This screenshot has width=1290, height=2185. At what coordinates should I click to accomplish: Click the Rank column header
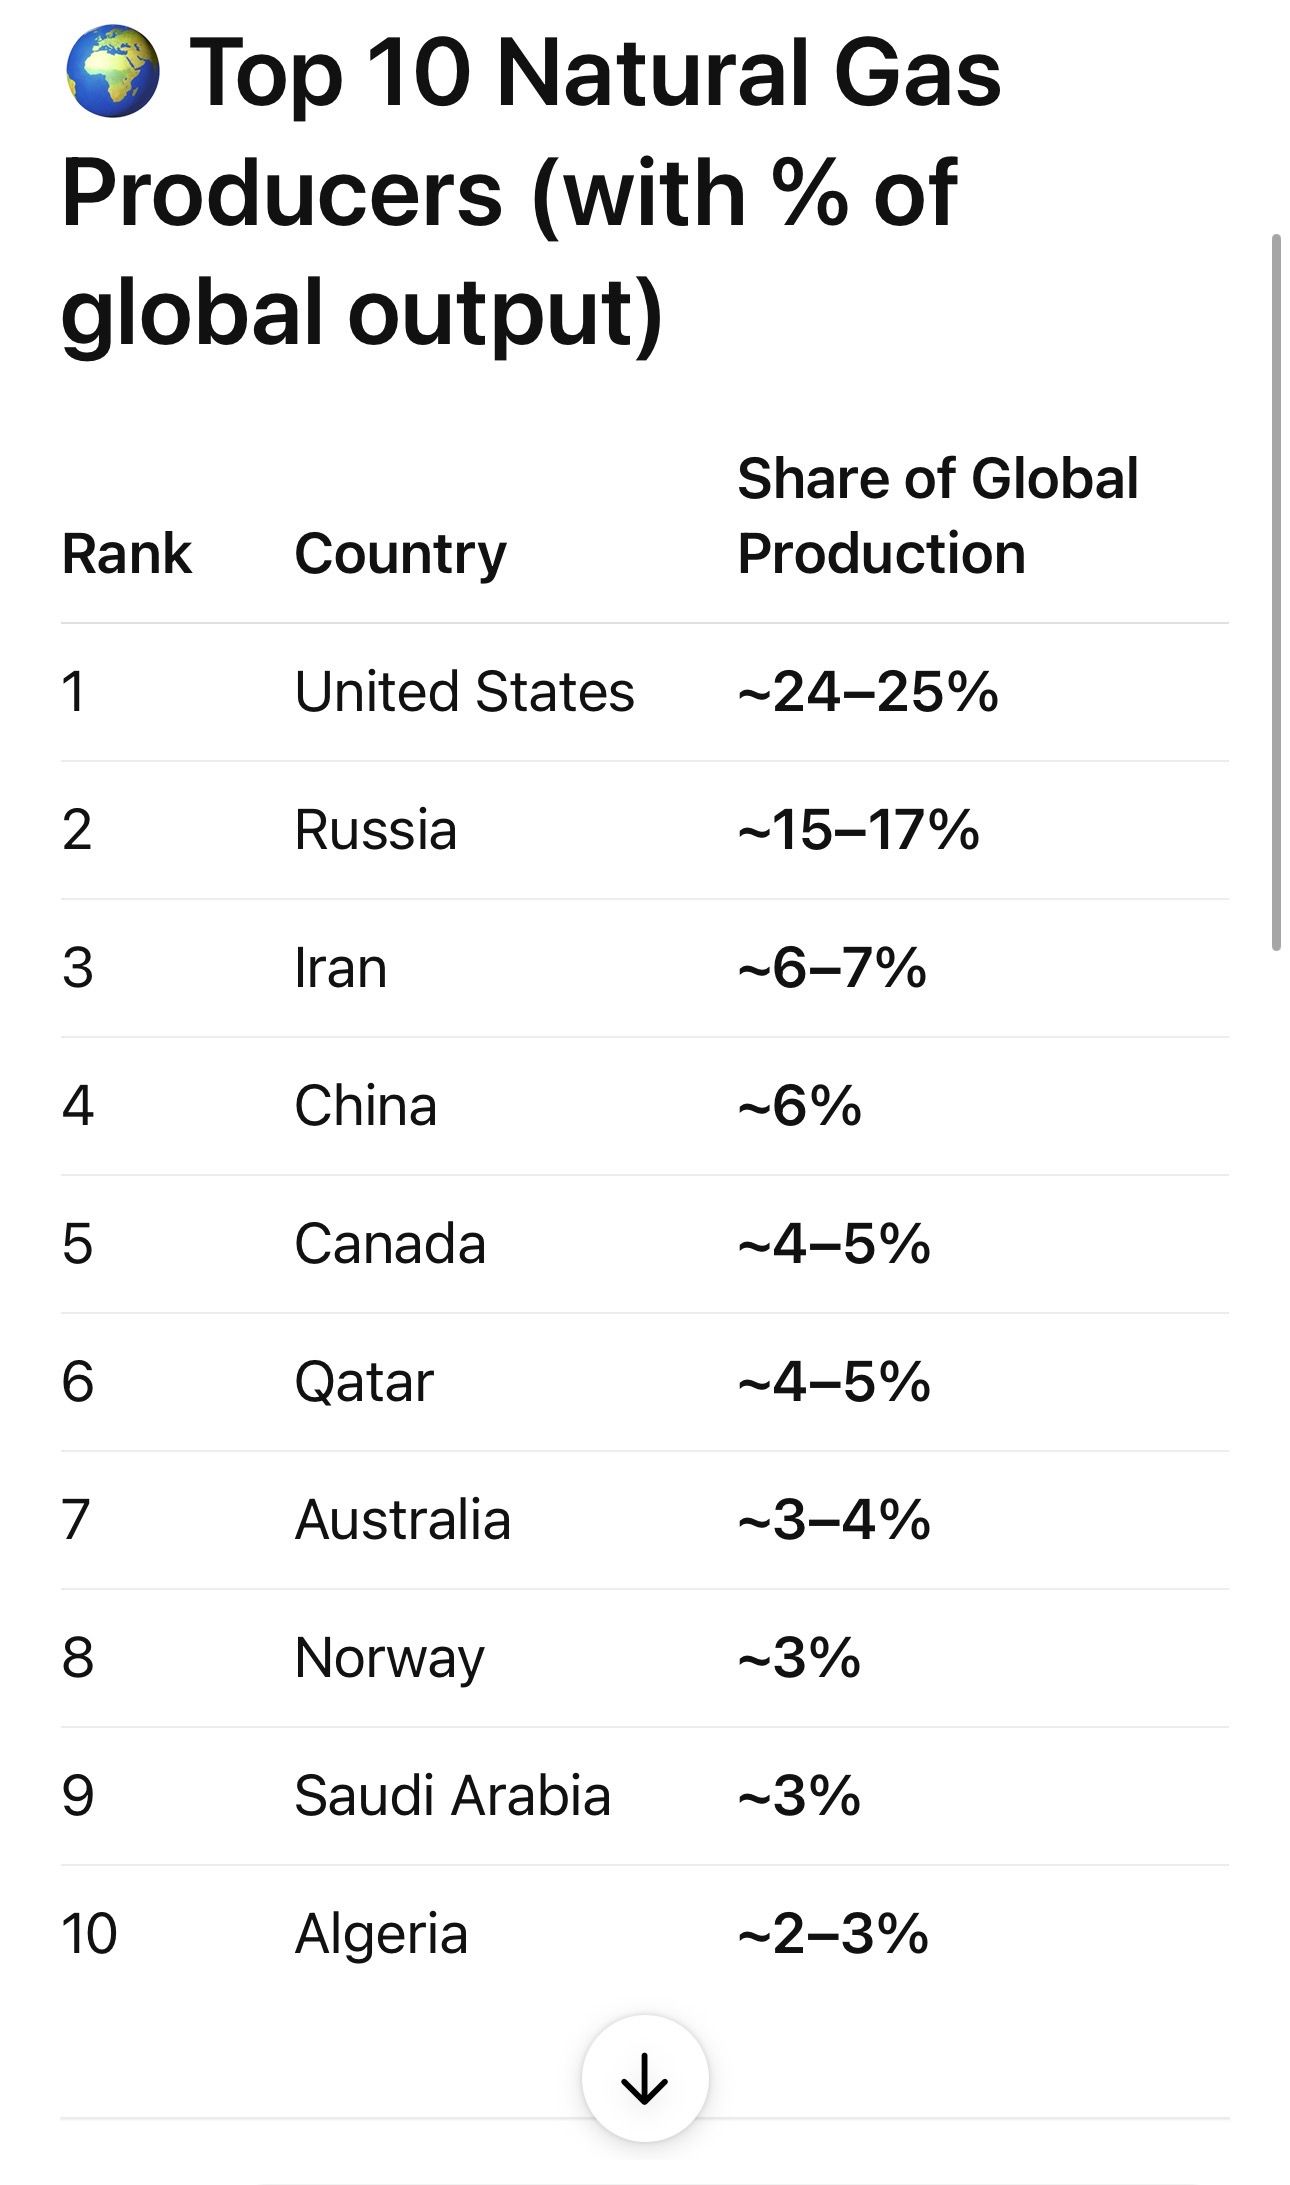126,553
